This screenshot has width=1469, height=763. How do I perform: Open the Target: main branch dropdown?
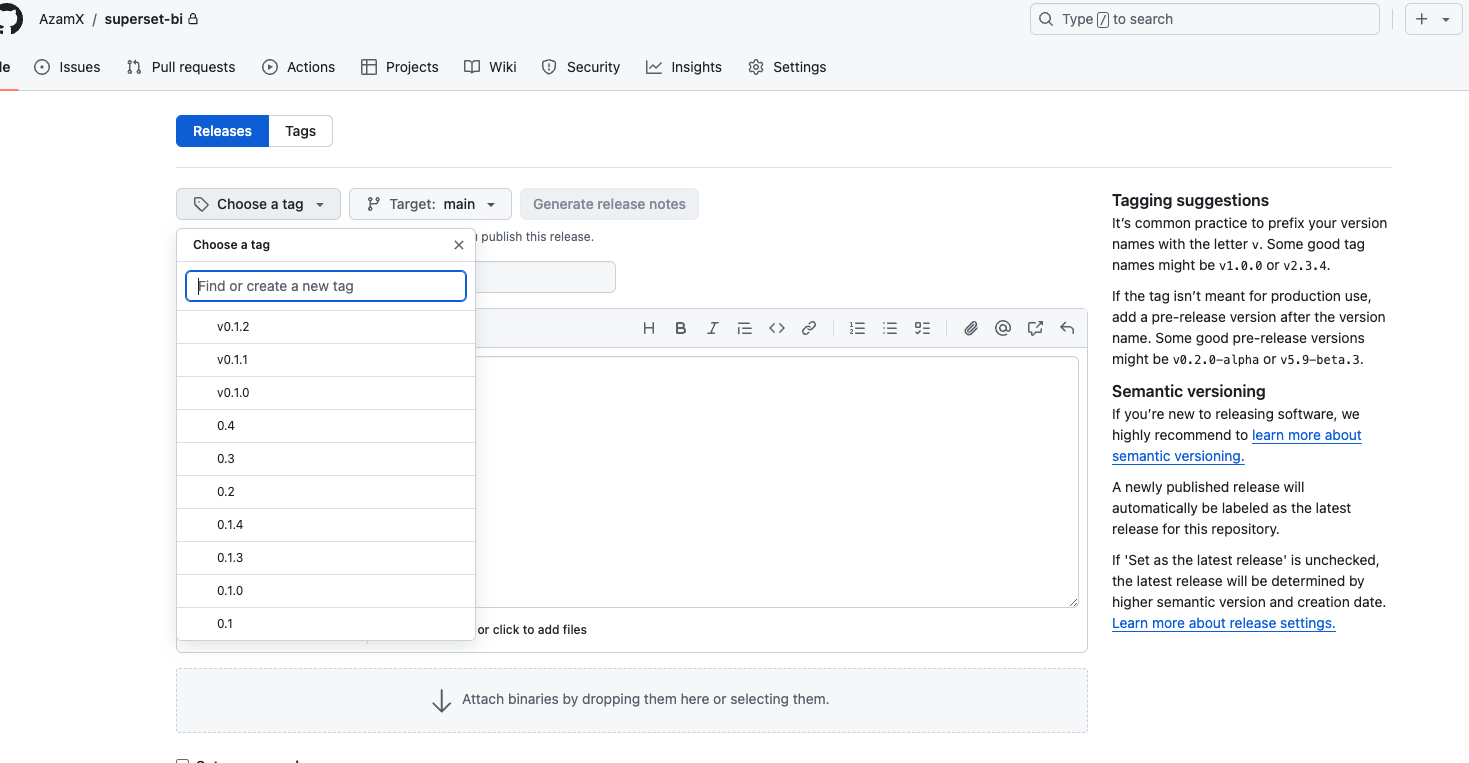(x=430, y=204)
